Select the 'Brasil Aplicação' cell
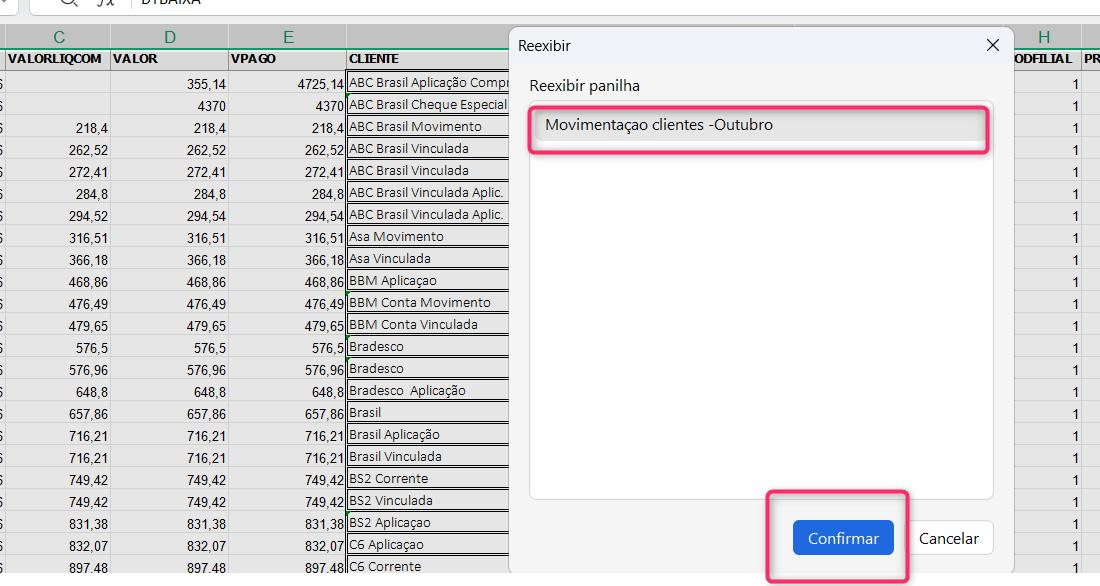1100x586 pixels. (x=428, y=435)
